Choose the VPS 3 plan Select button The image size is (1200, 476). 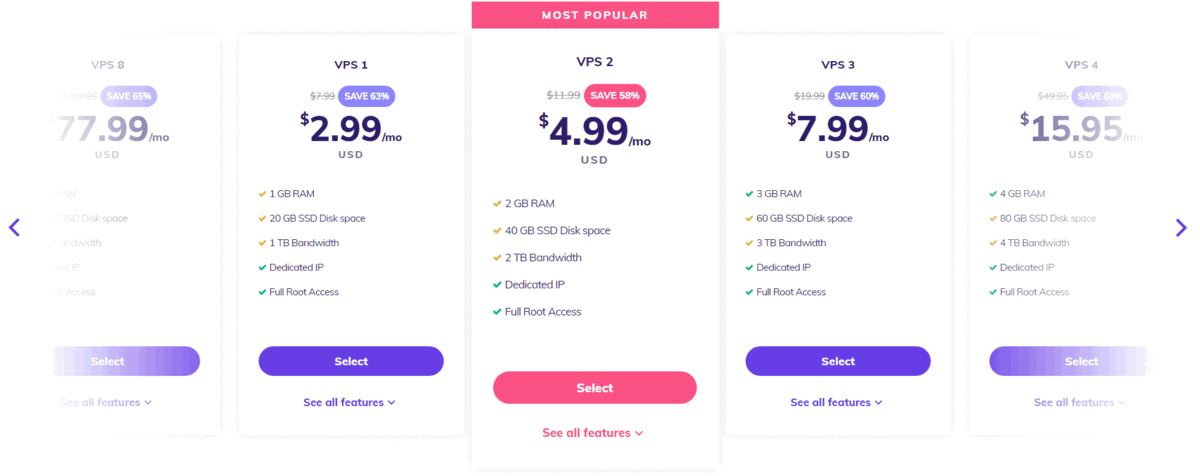pos(838,361)
